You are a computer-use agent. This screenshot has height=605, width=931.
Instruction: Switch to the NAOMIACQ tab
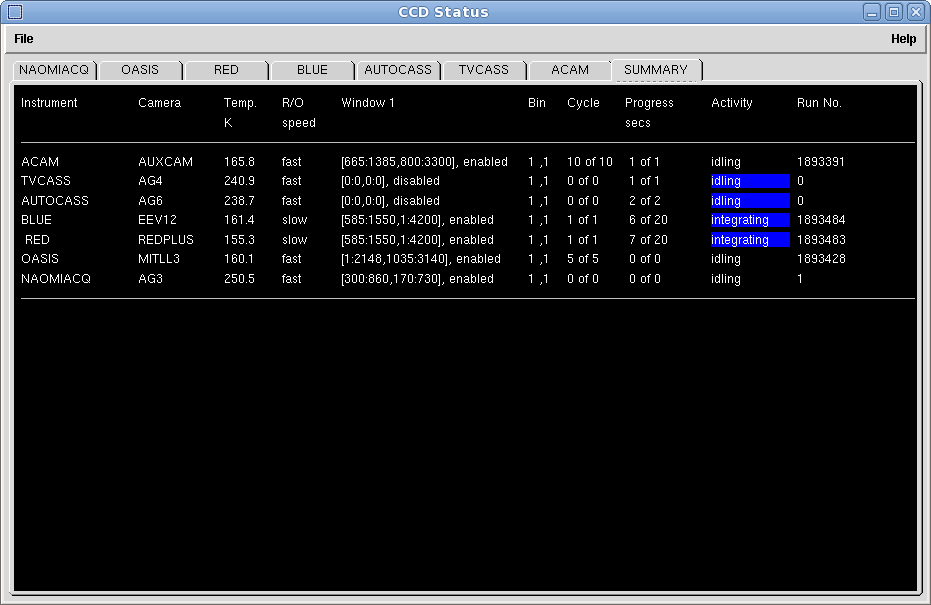54,70
